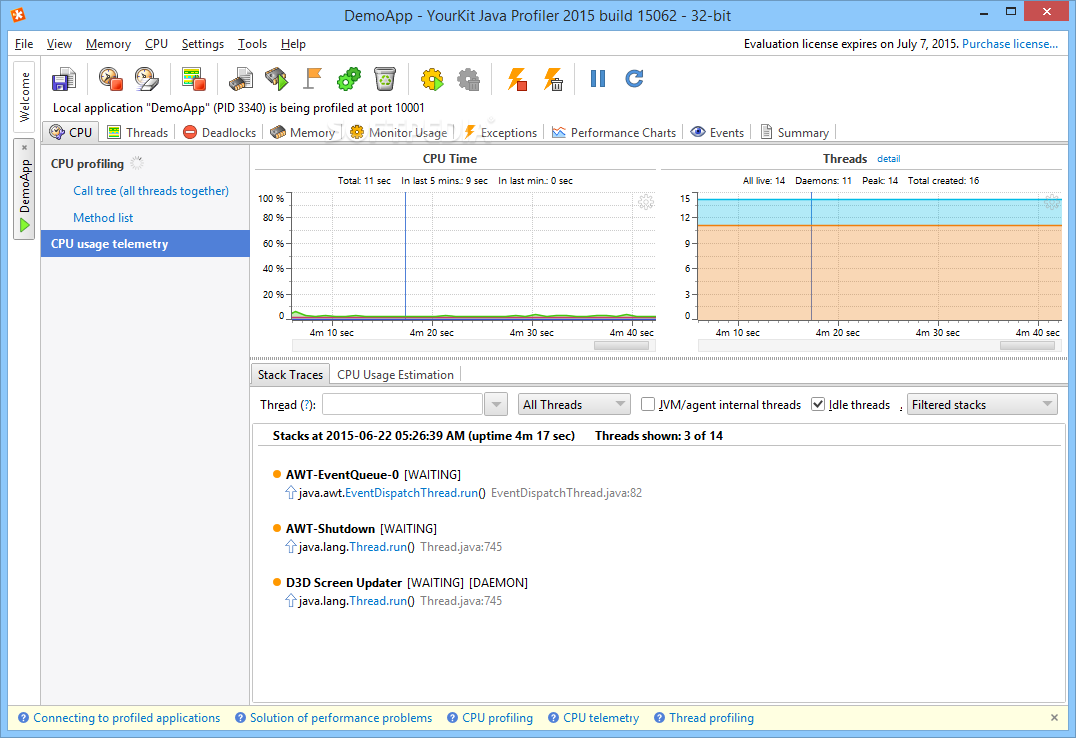The height and width of the screenshot is (738, 1076).
Task: Open Thread profiling help link
Action: pyautogui.click(x=711, y=717)
